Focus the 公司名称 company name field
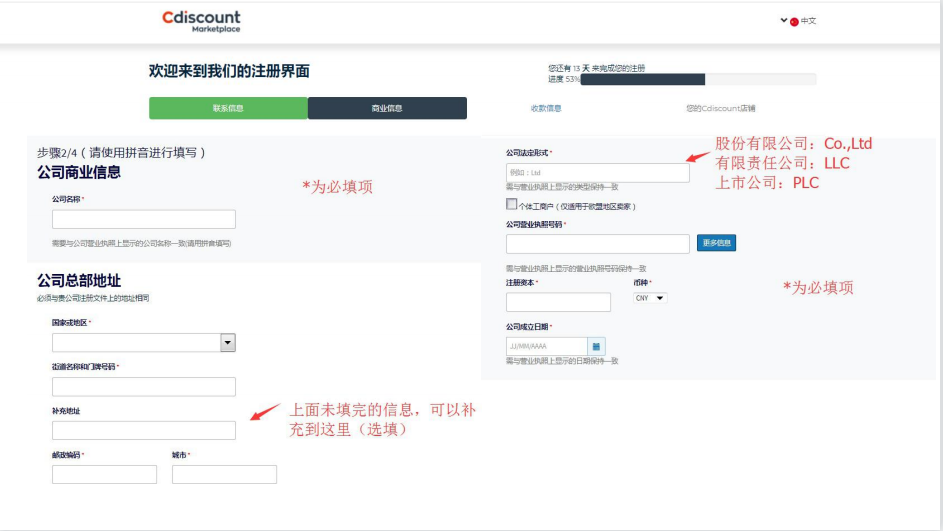Screen dimensions: 943x531 [x=144, y=219]
